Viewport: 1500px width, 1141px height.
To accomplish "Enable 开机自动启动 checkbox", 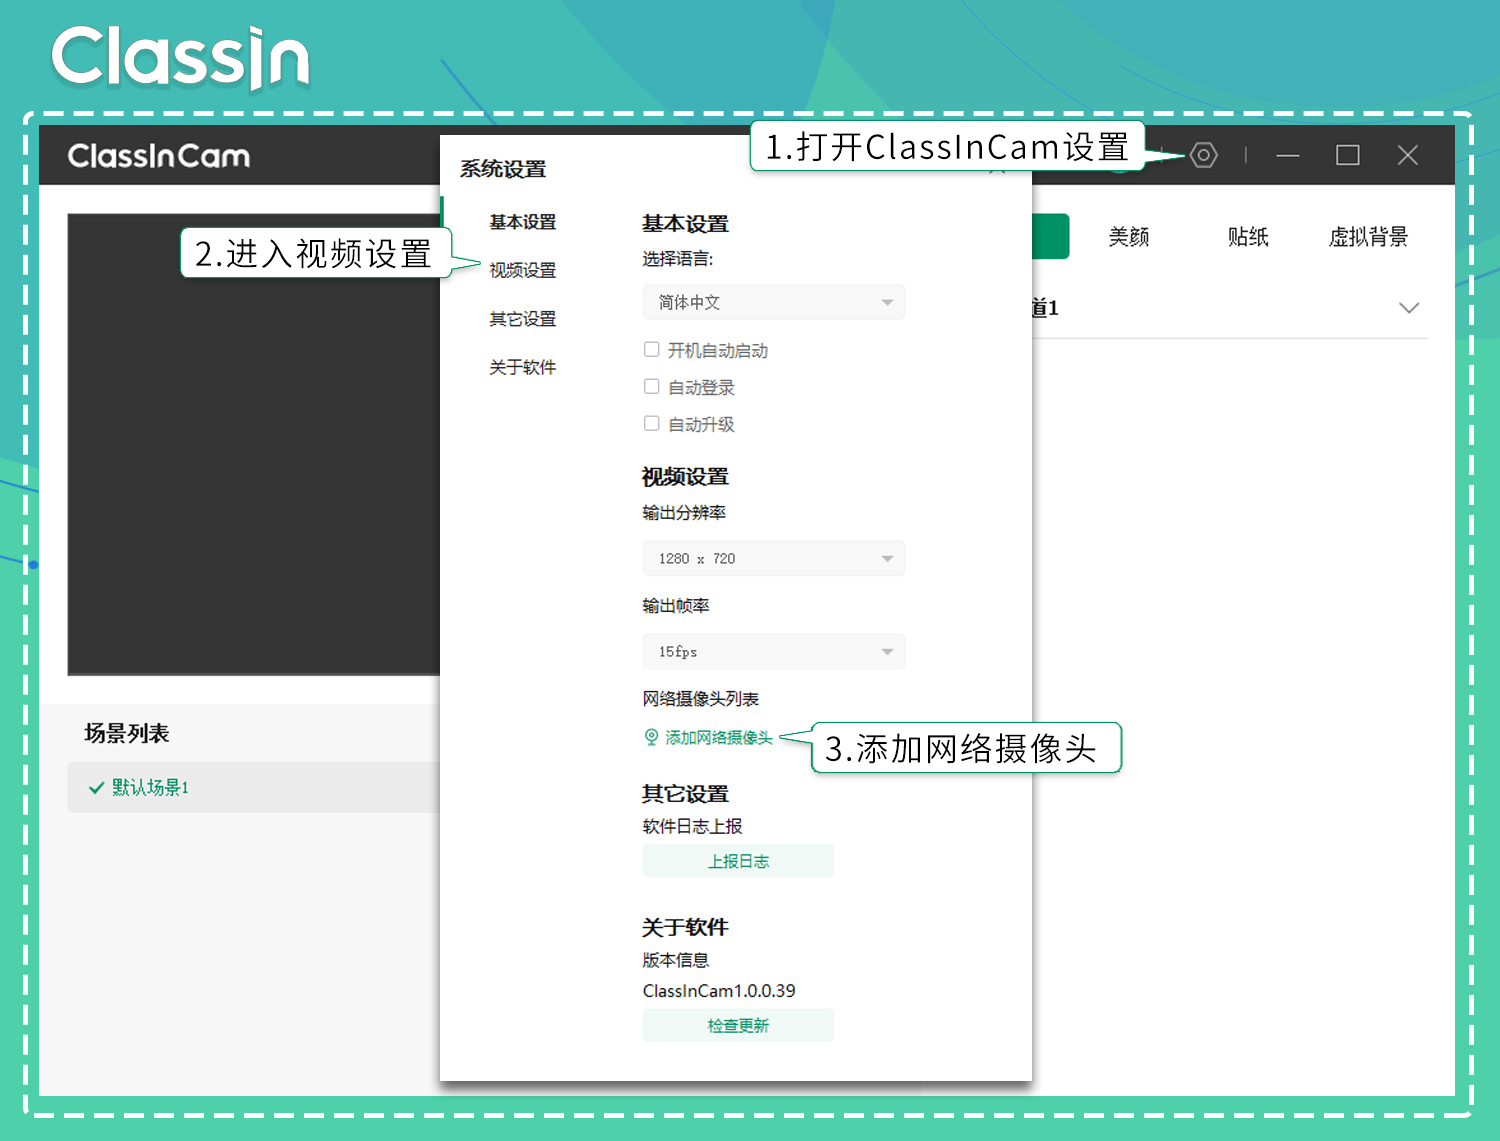I will tap(652, 349).
